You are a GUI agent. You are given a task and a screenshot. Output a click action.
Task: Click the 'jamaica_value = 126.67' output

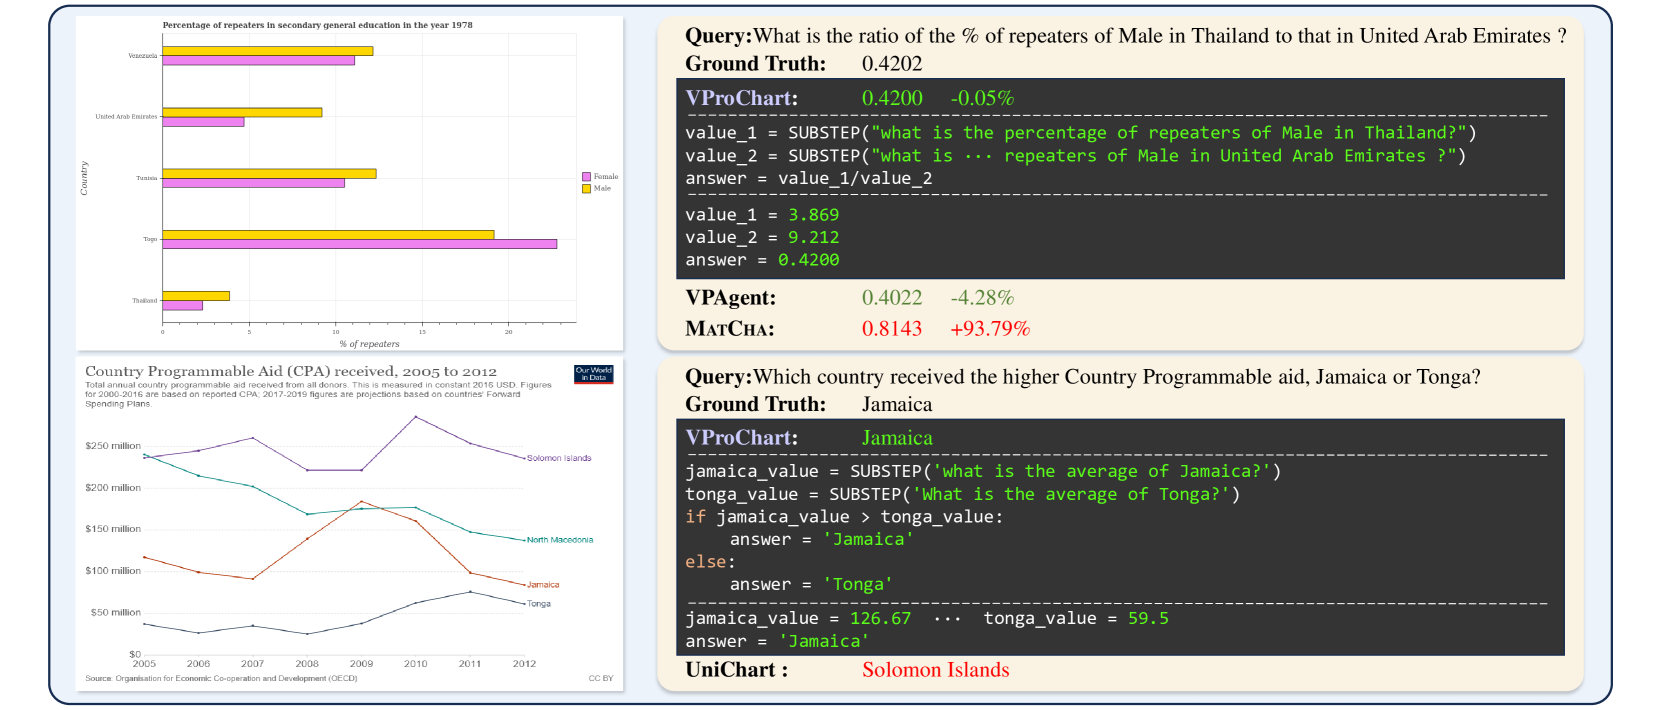tap(798, 618)
